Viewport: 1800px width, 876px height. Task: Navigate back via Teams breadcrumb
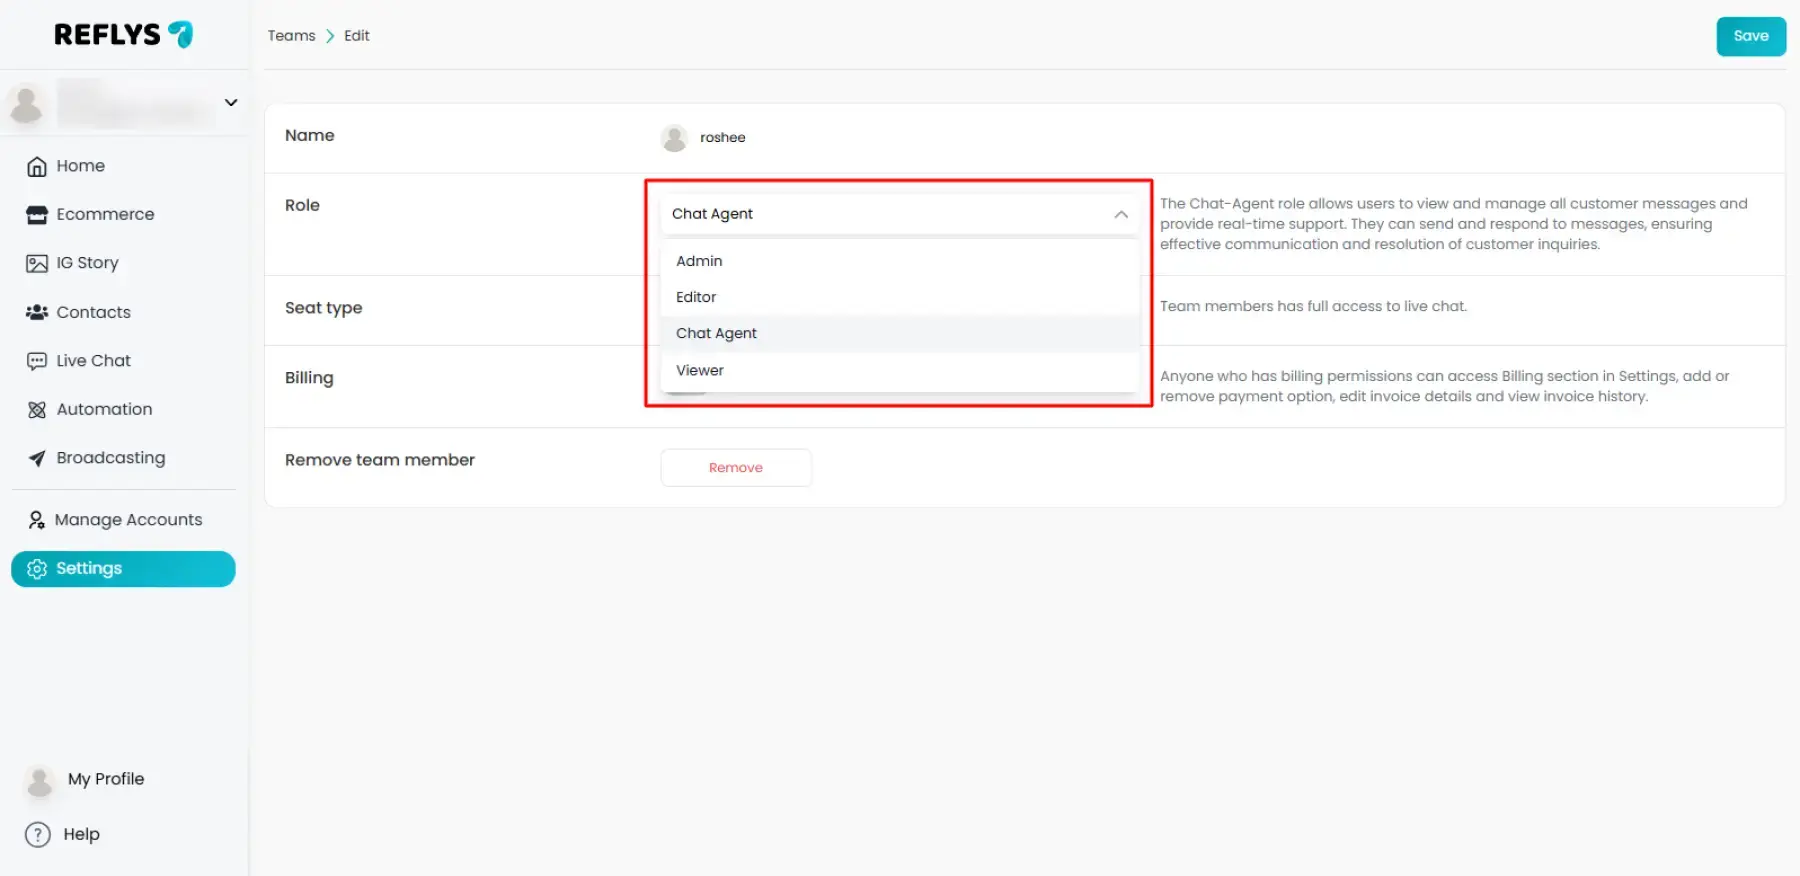point(291,36)
